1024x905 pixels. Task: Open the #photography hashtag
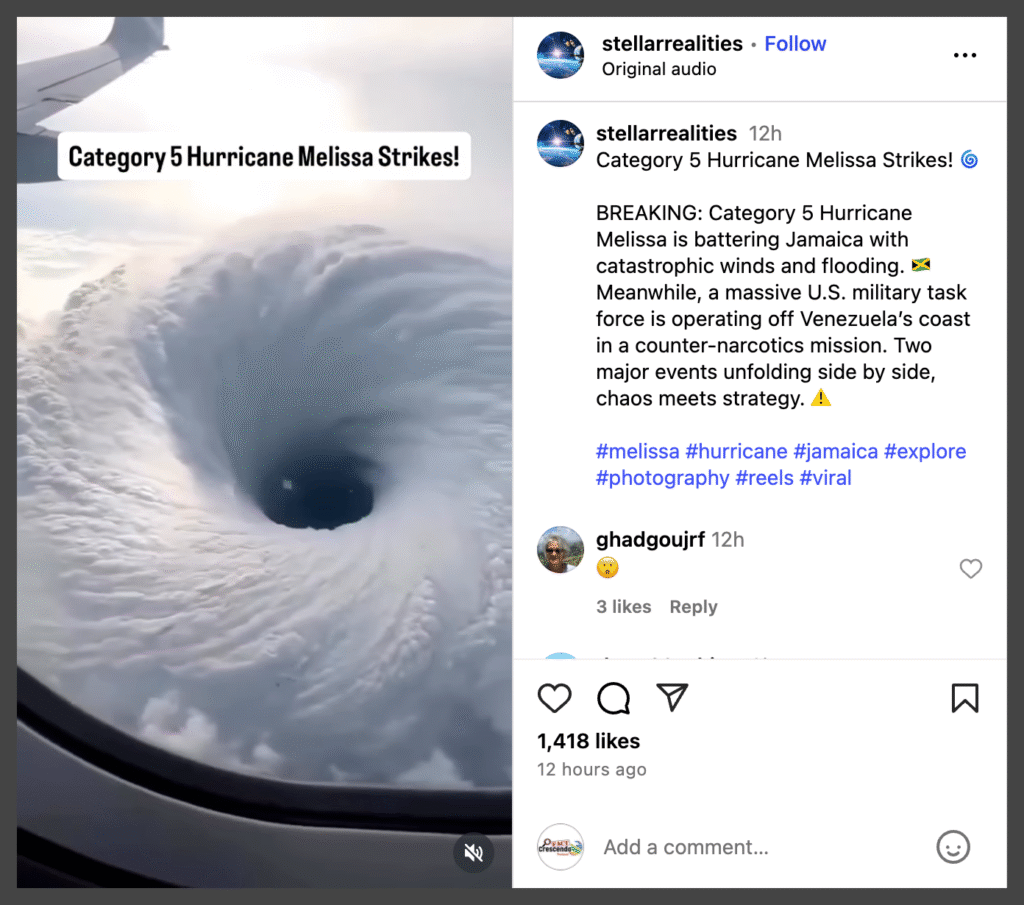662,478
